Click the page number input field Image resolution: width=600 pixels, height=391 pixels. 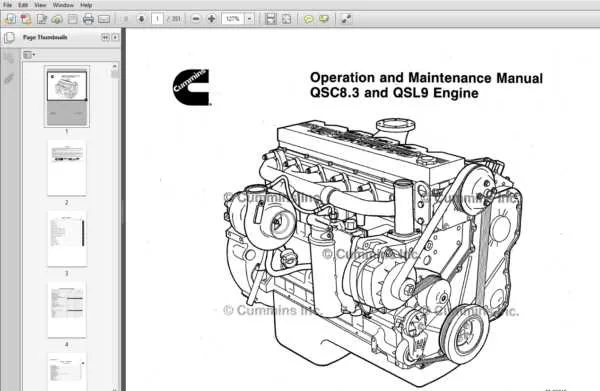point(157,19)
